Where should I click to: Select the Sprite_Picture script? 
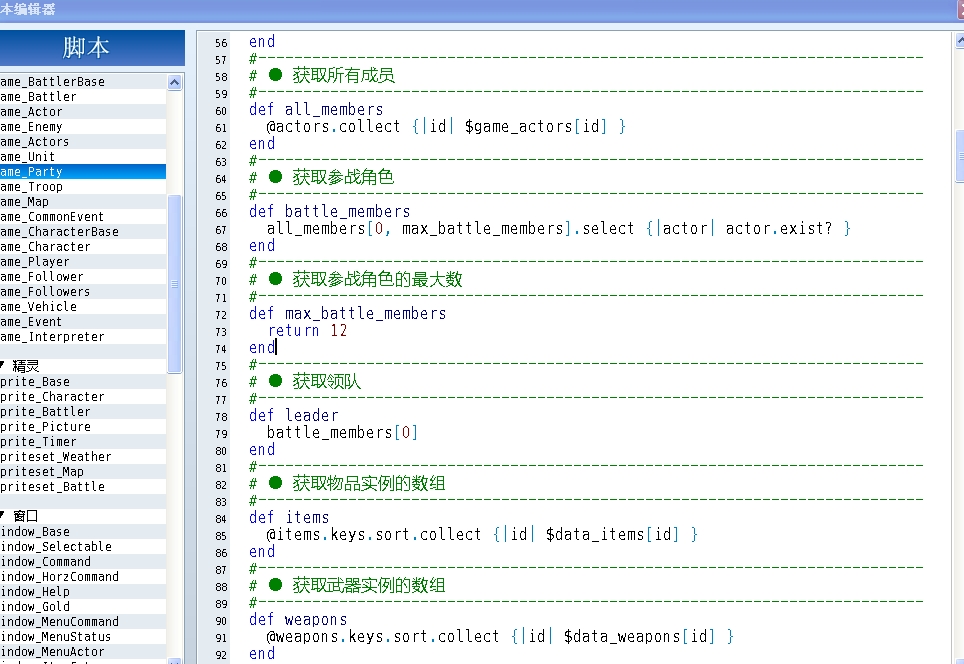(83, 427)
